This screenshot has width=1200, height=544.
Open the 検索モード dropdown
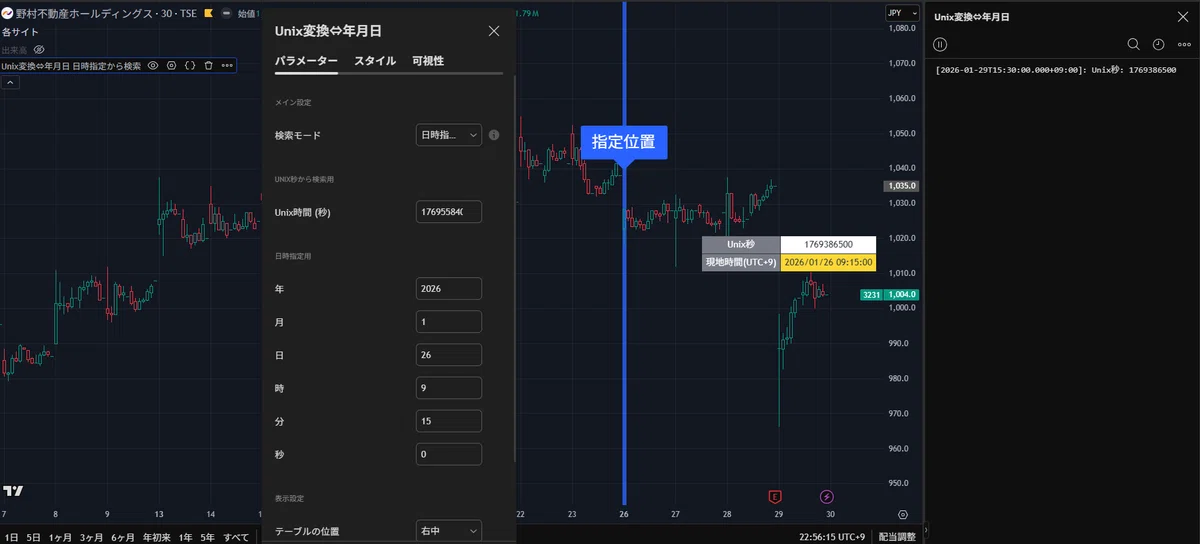tap(449, 135)
